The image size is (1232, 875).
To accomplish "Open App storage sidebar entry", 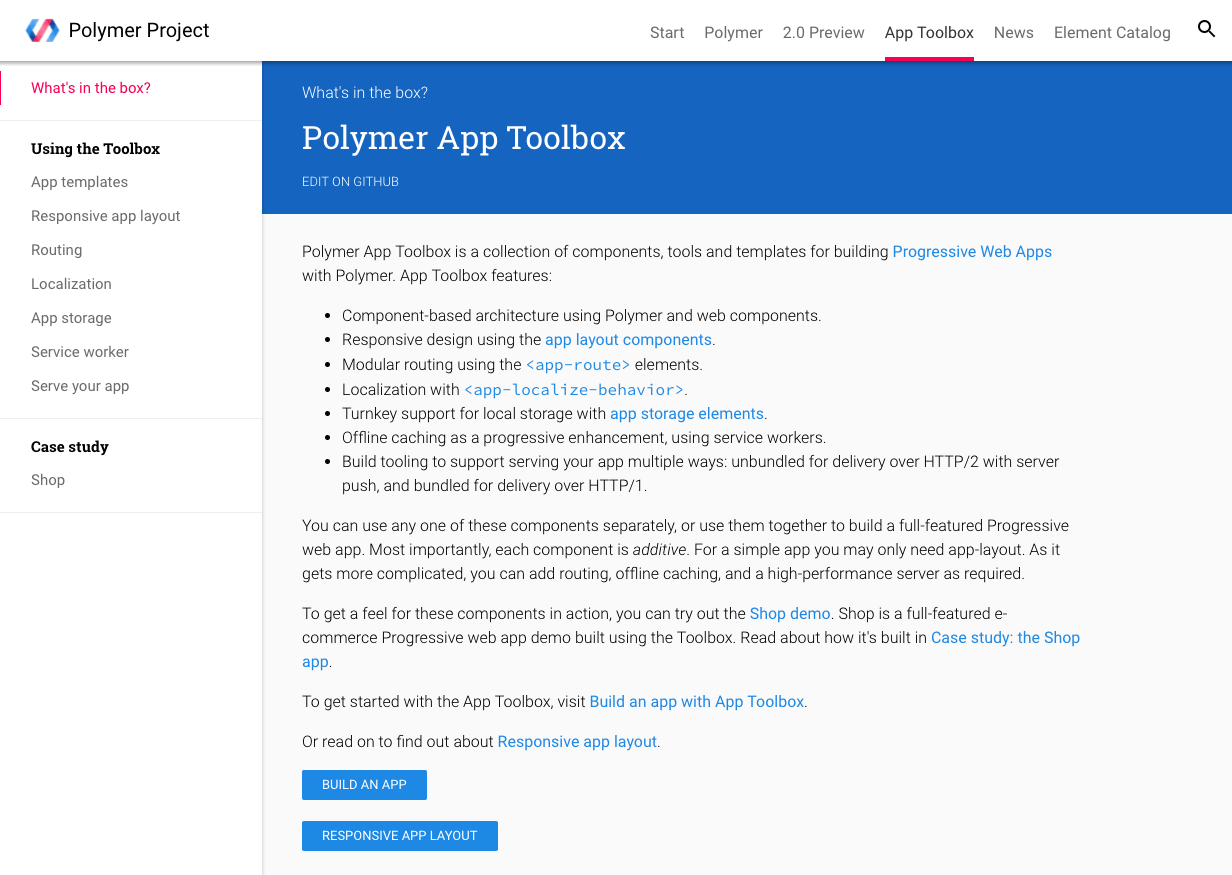I will point(71,318).
